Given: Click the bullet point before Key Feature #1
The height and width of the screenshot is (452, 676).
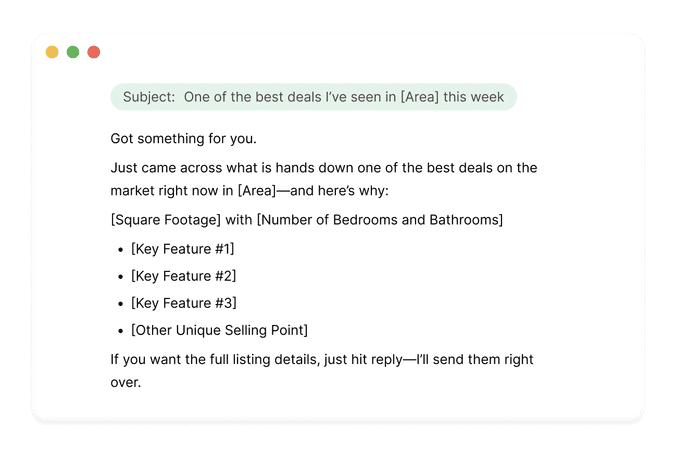Looking at the screenshot, I should [119, 249].
